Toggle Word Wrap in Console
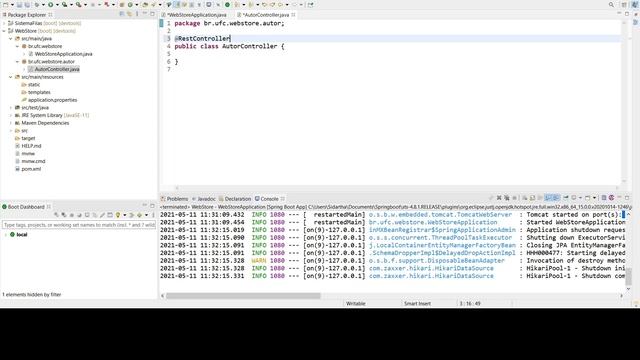Screen dimensions: 640x360 tap(540, 198)
